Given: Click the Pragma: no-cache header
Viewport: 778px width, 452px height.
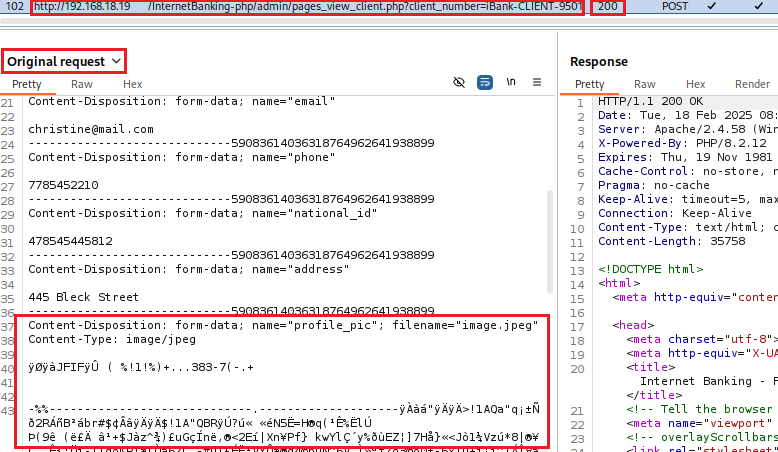Looking at the screenshot, I should click(654, 185).
